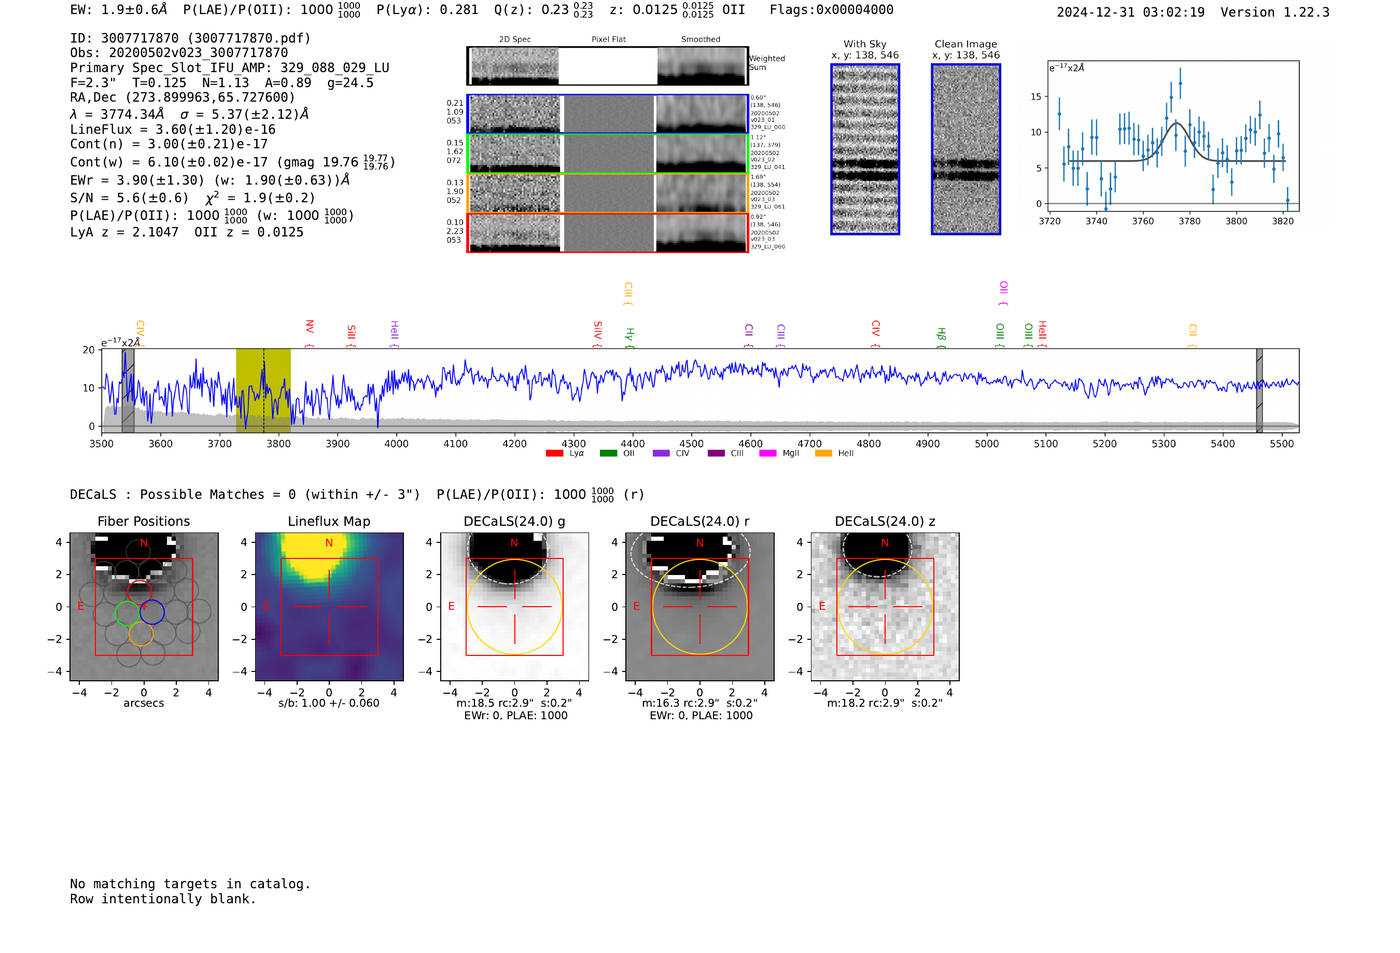Click the 'LyA z = 2.1047' redshift line
The width and height of the screenshot is (1400, 953).
(124, 232)
